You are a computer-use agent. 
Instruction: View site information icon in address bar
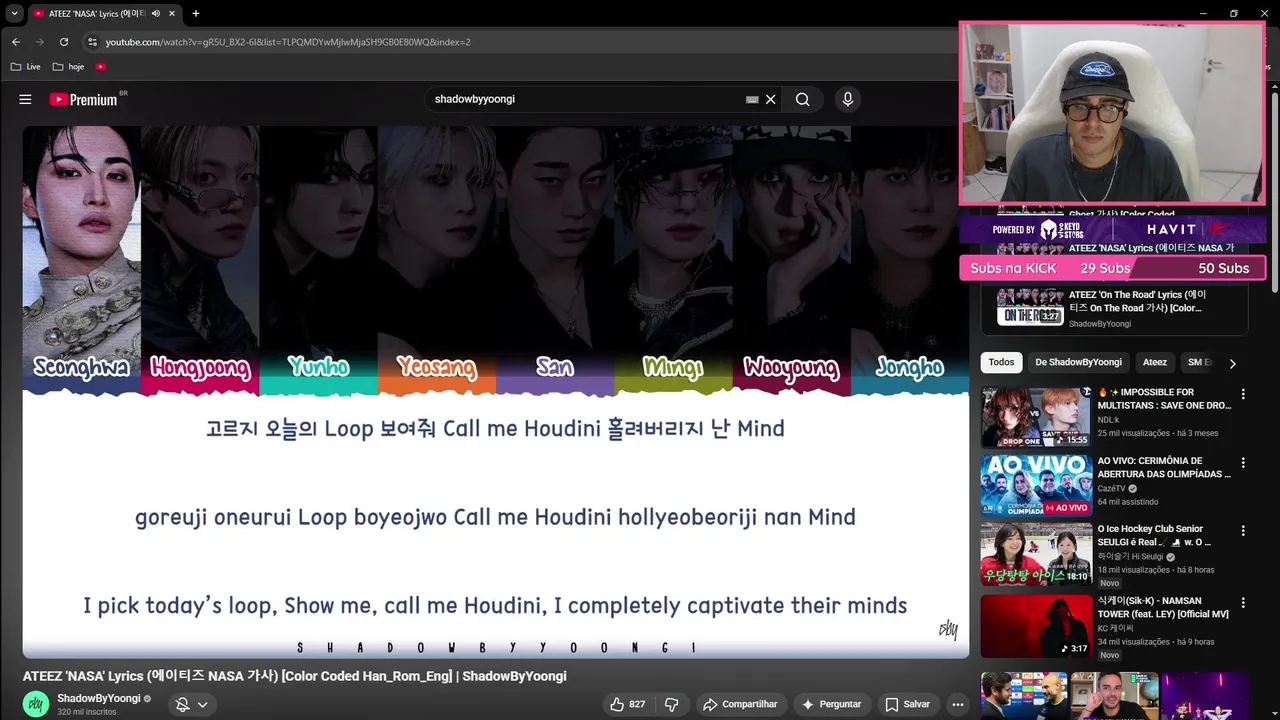pos(92,42)
